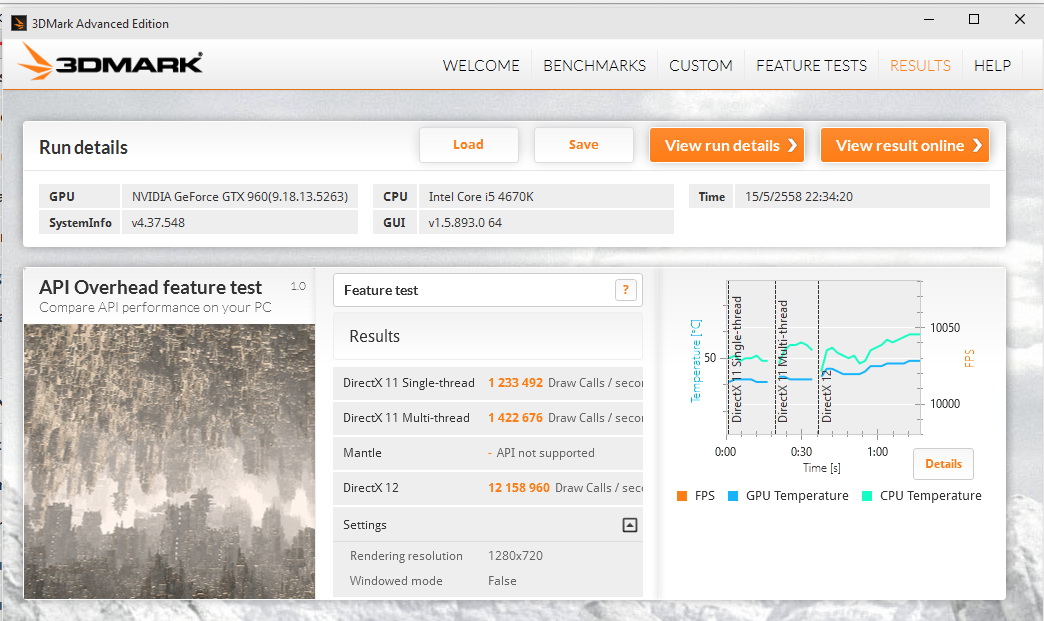
Task: Open the Feature test help question mark
Action: tap(625, 290)
